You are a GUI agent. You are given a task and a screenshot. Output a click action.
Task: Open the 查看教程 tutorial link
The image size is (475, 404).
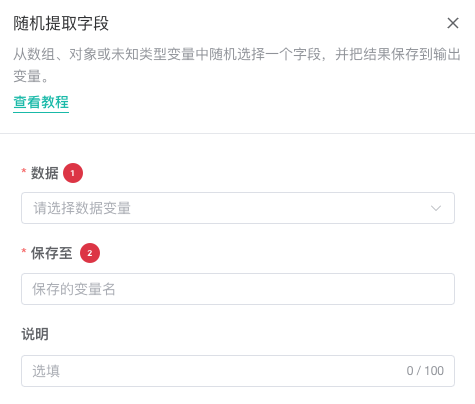tap(41, 102)
